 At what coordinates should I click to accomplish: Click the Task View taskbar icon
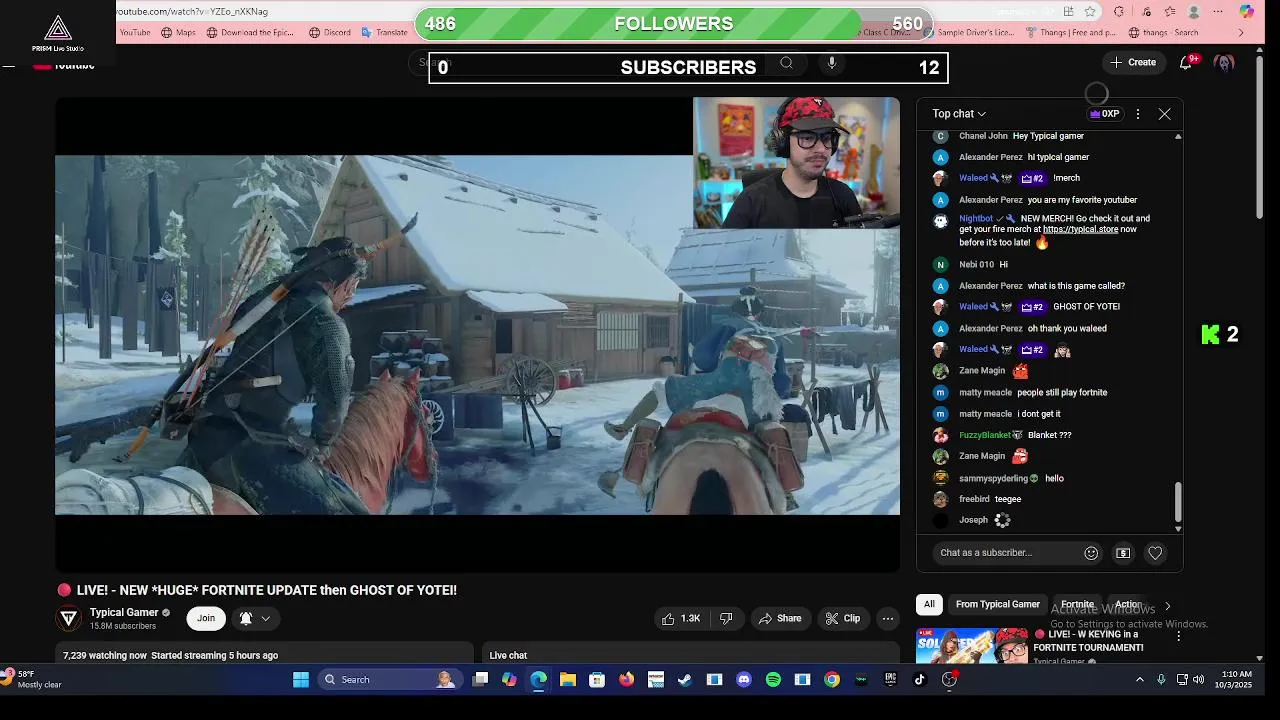480,680
